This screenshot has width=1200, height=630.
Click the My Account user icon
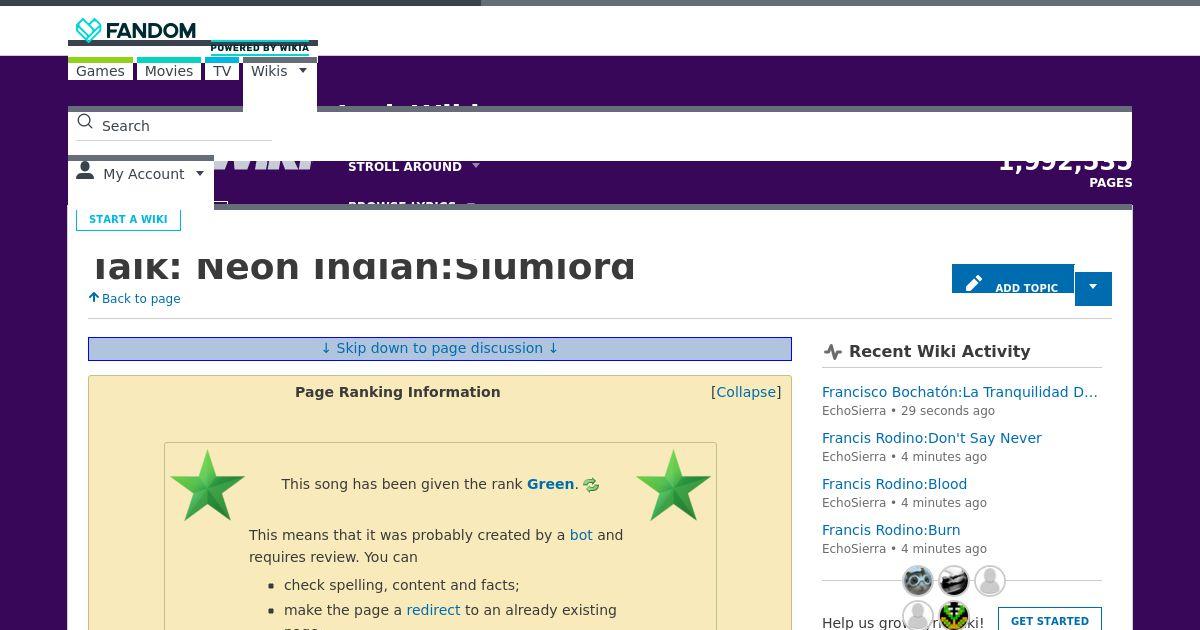85,171
